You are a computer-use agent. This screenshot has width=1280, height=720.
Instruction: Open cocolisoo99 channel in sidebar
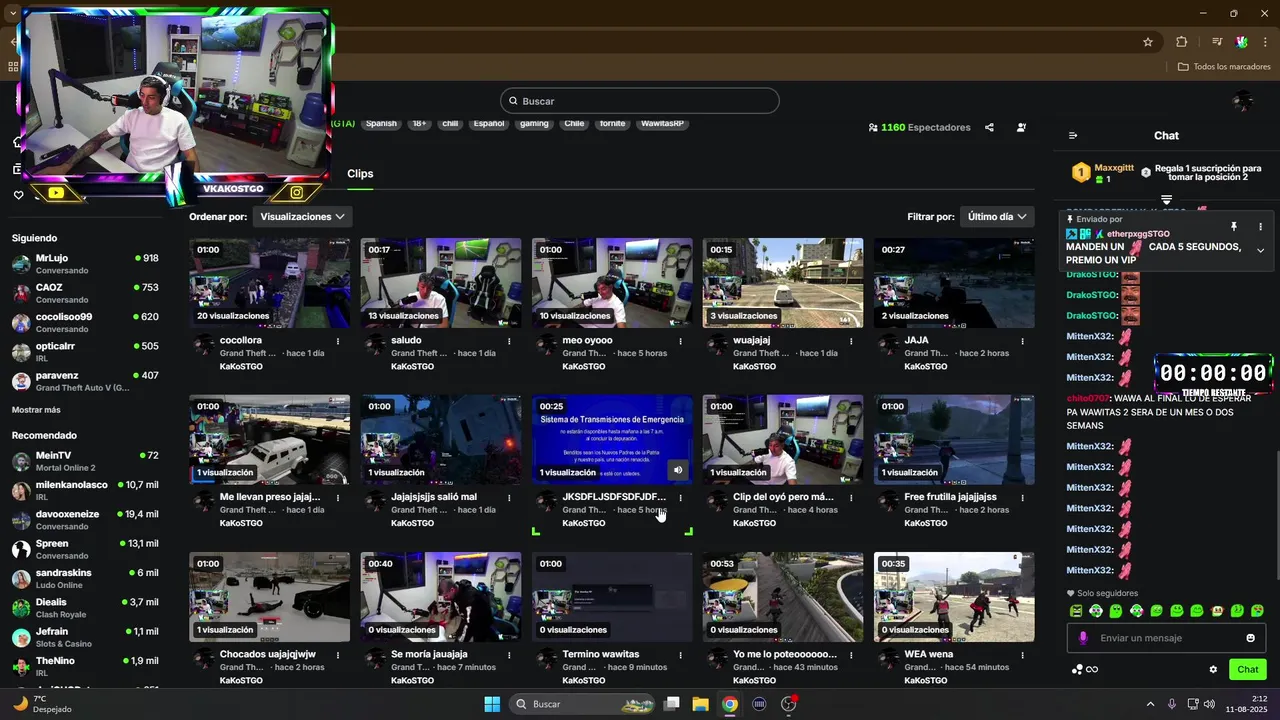click(85, 322)
